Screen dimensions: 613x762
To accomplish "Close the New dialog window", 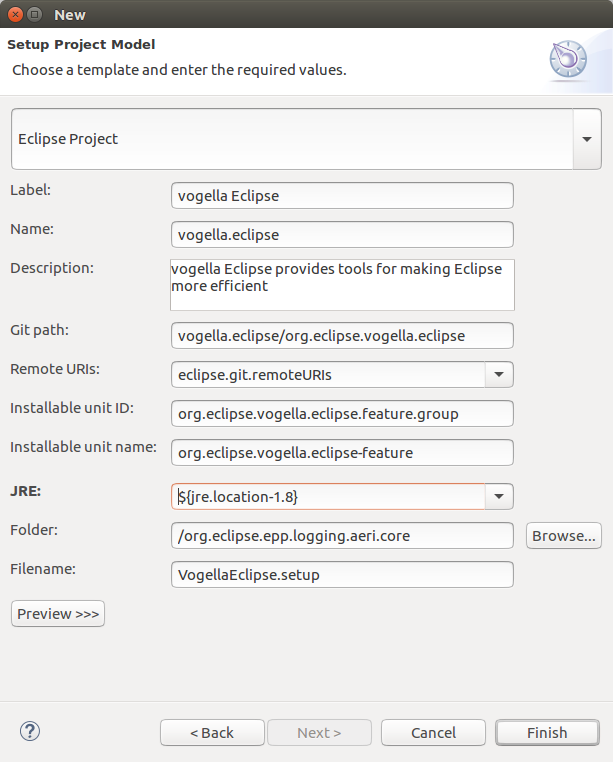I will tap(16, 15).
